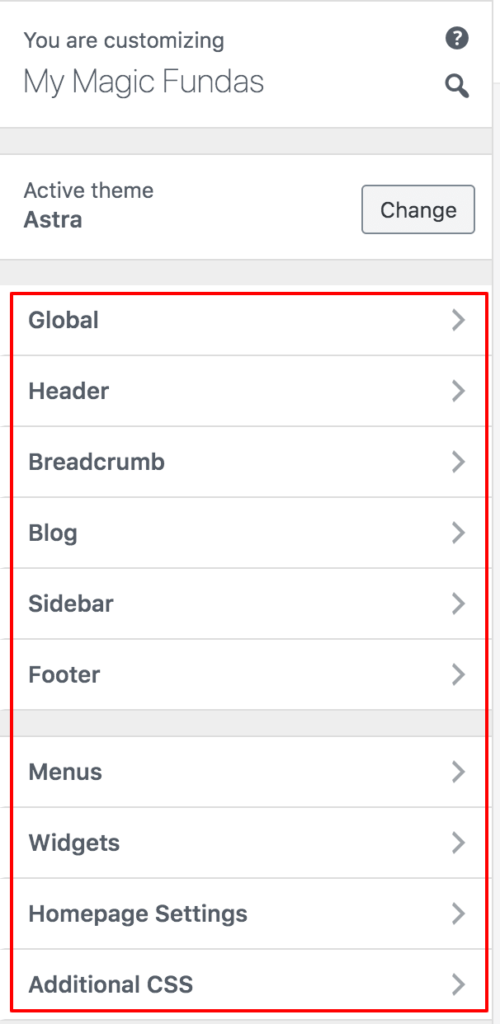
Task: Open the Breadcrumb panel
Action: [x=248, y=462]
